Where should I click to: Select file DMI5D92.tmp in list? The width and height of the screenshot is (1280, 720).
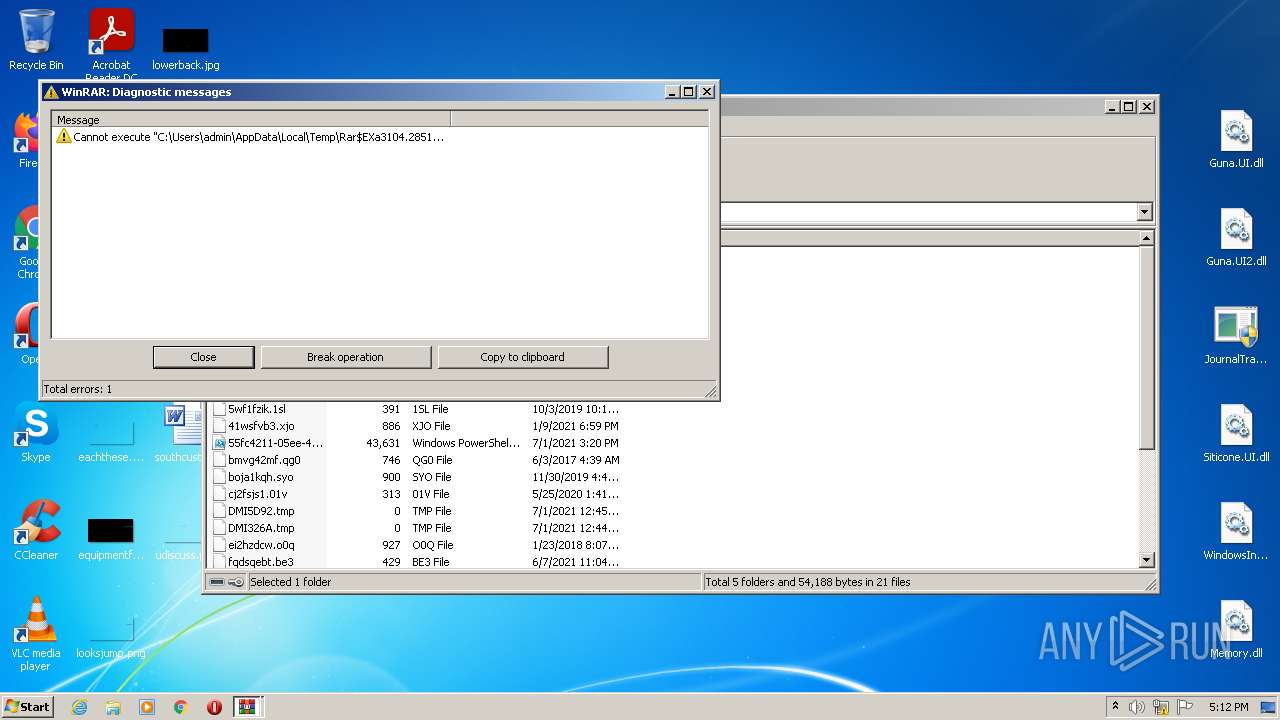tap(261, 511)
